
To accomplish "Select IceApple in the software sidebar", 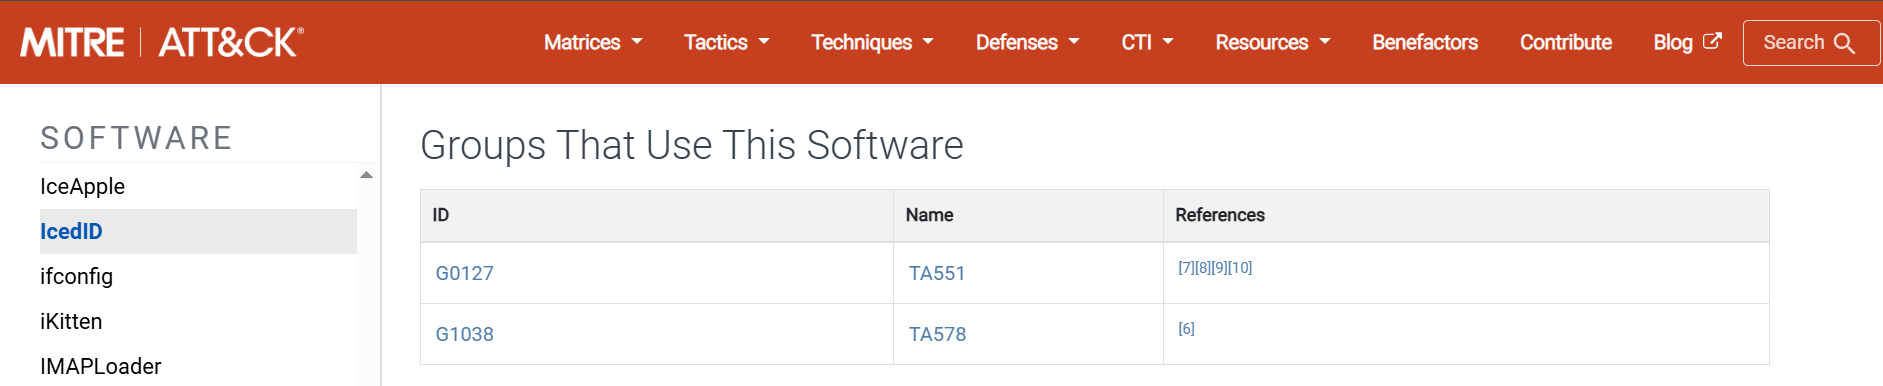I will pyautogui.click(x=82, y=187).
